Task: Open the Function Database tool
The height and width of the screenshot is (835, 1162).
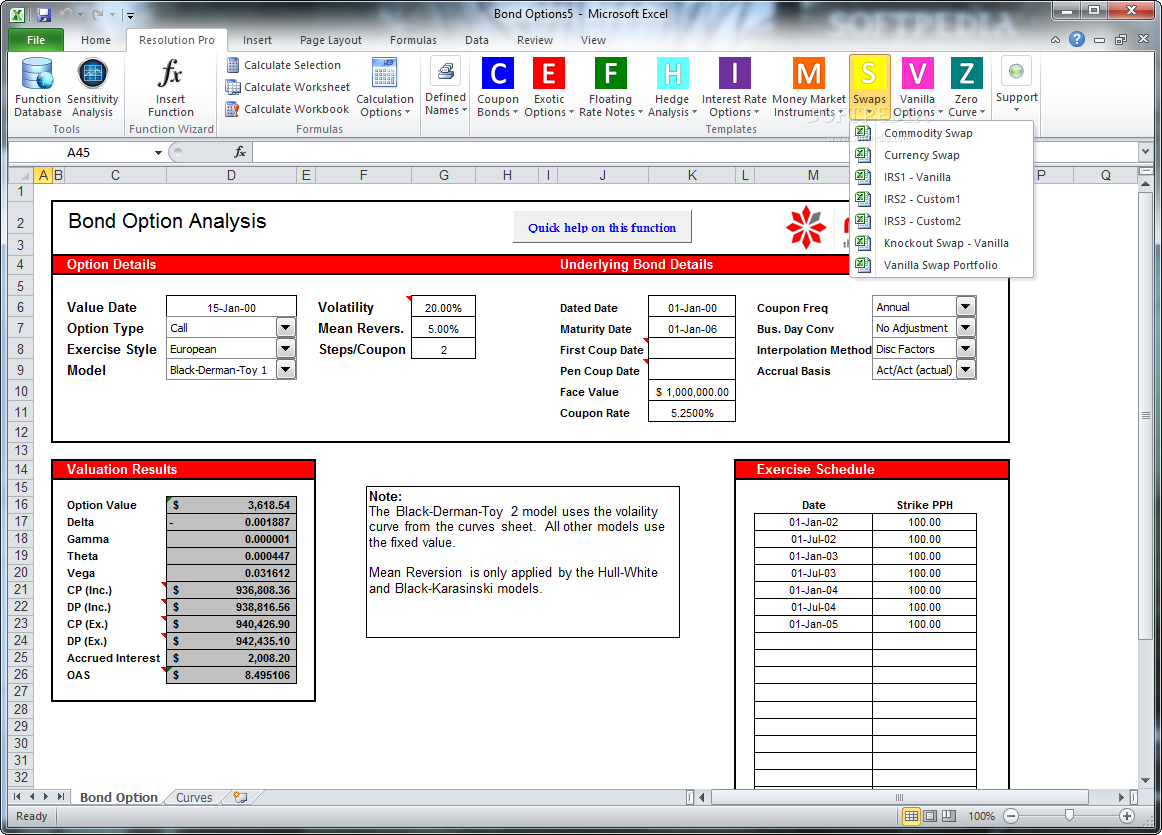Action: (x=38, y=87)
